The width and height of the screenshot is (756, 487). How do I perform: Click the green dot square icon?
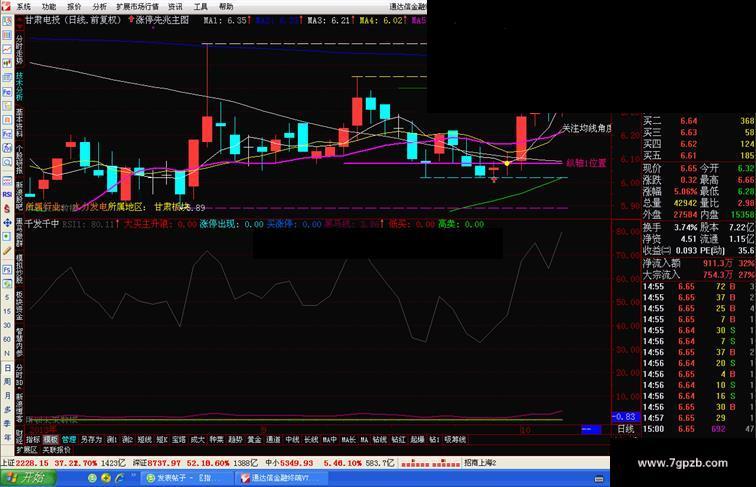(x=7, y=237)
